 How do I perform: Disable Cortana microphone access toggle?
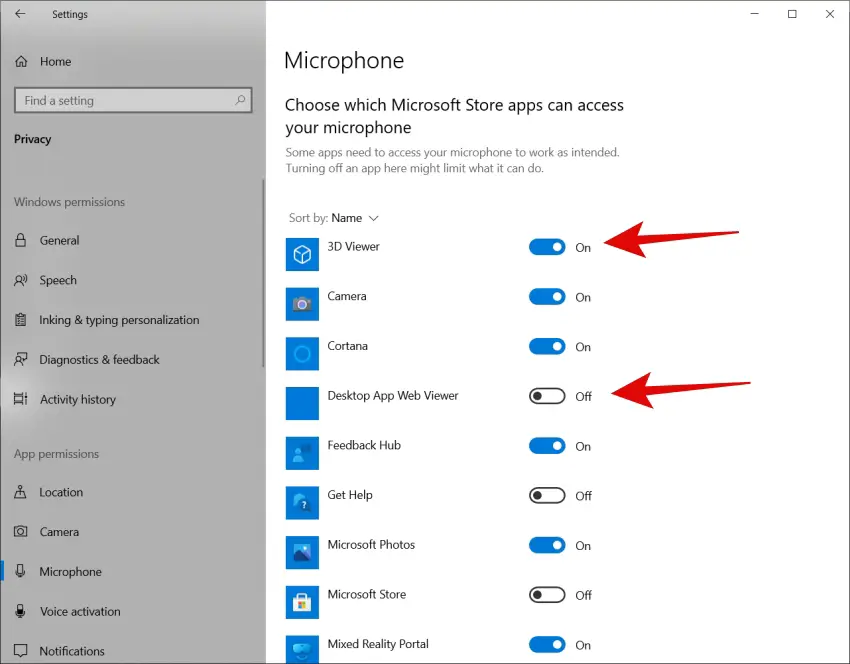point(547,346)
